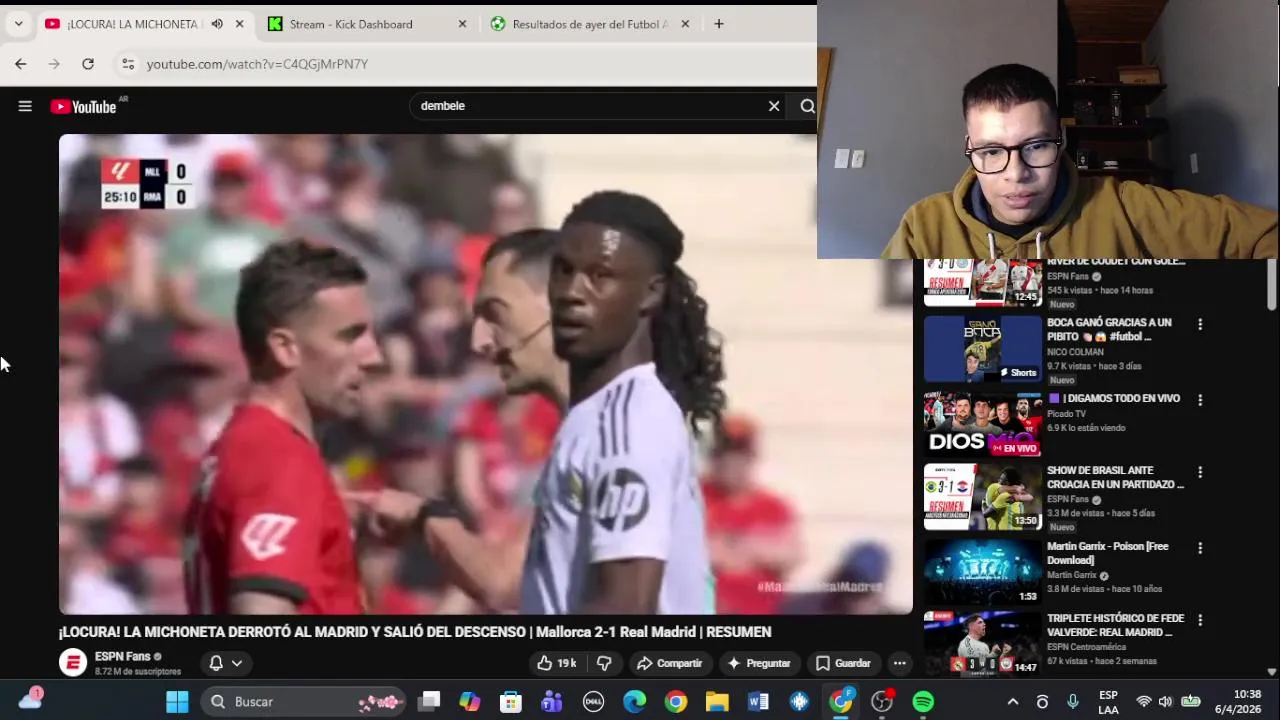Reload the page with the refresh icon
1280x720 pixels.
[x=88, y=64]
